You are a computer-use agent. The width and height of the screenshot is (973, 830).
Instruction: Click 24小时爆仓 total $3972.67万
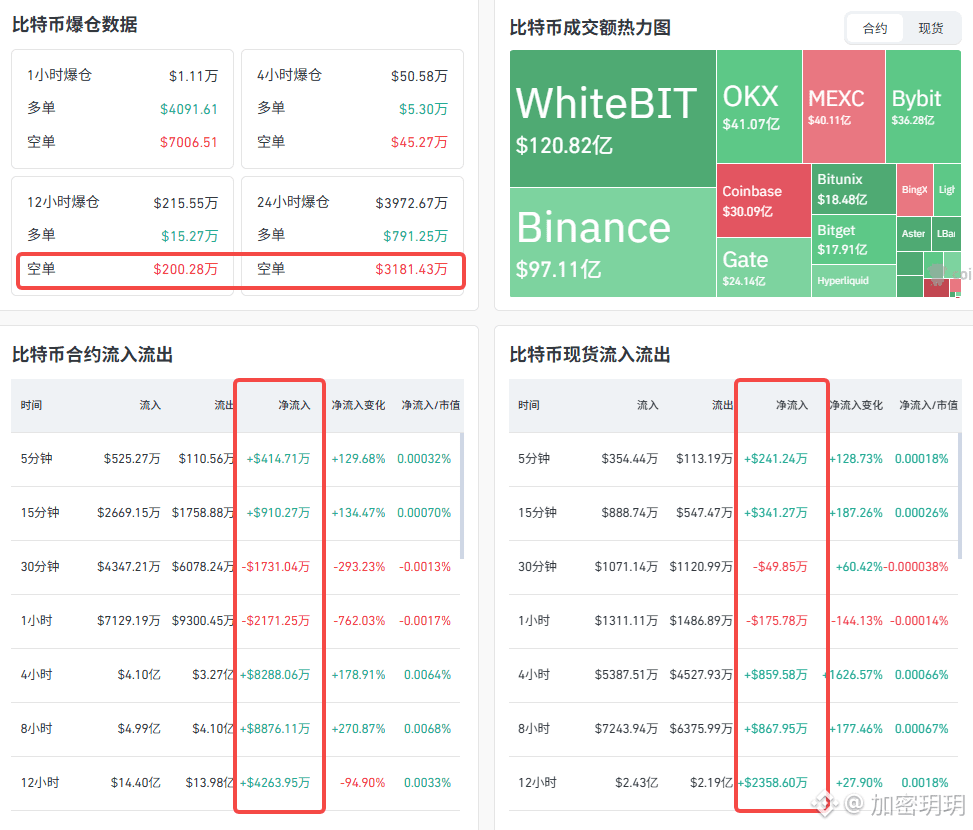pos(411,203)
